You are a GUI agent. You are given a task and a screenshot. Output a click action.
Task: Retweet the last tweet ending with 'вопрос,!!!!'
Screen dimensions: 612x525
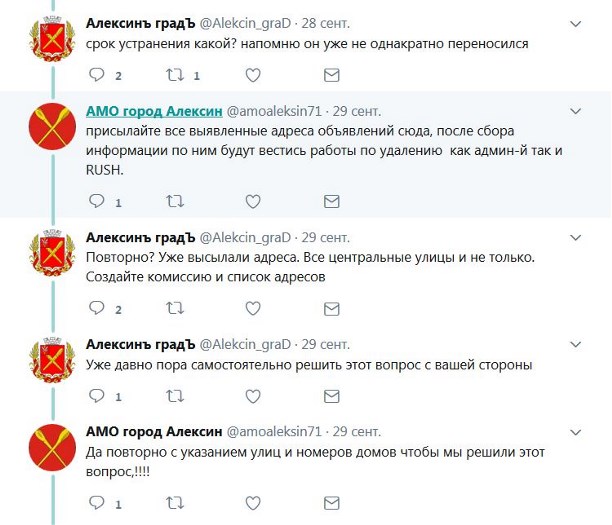point(175,503)
